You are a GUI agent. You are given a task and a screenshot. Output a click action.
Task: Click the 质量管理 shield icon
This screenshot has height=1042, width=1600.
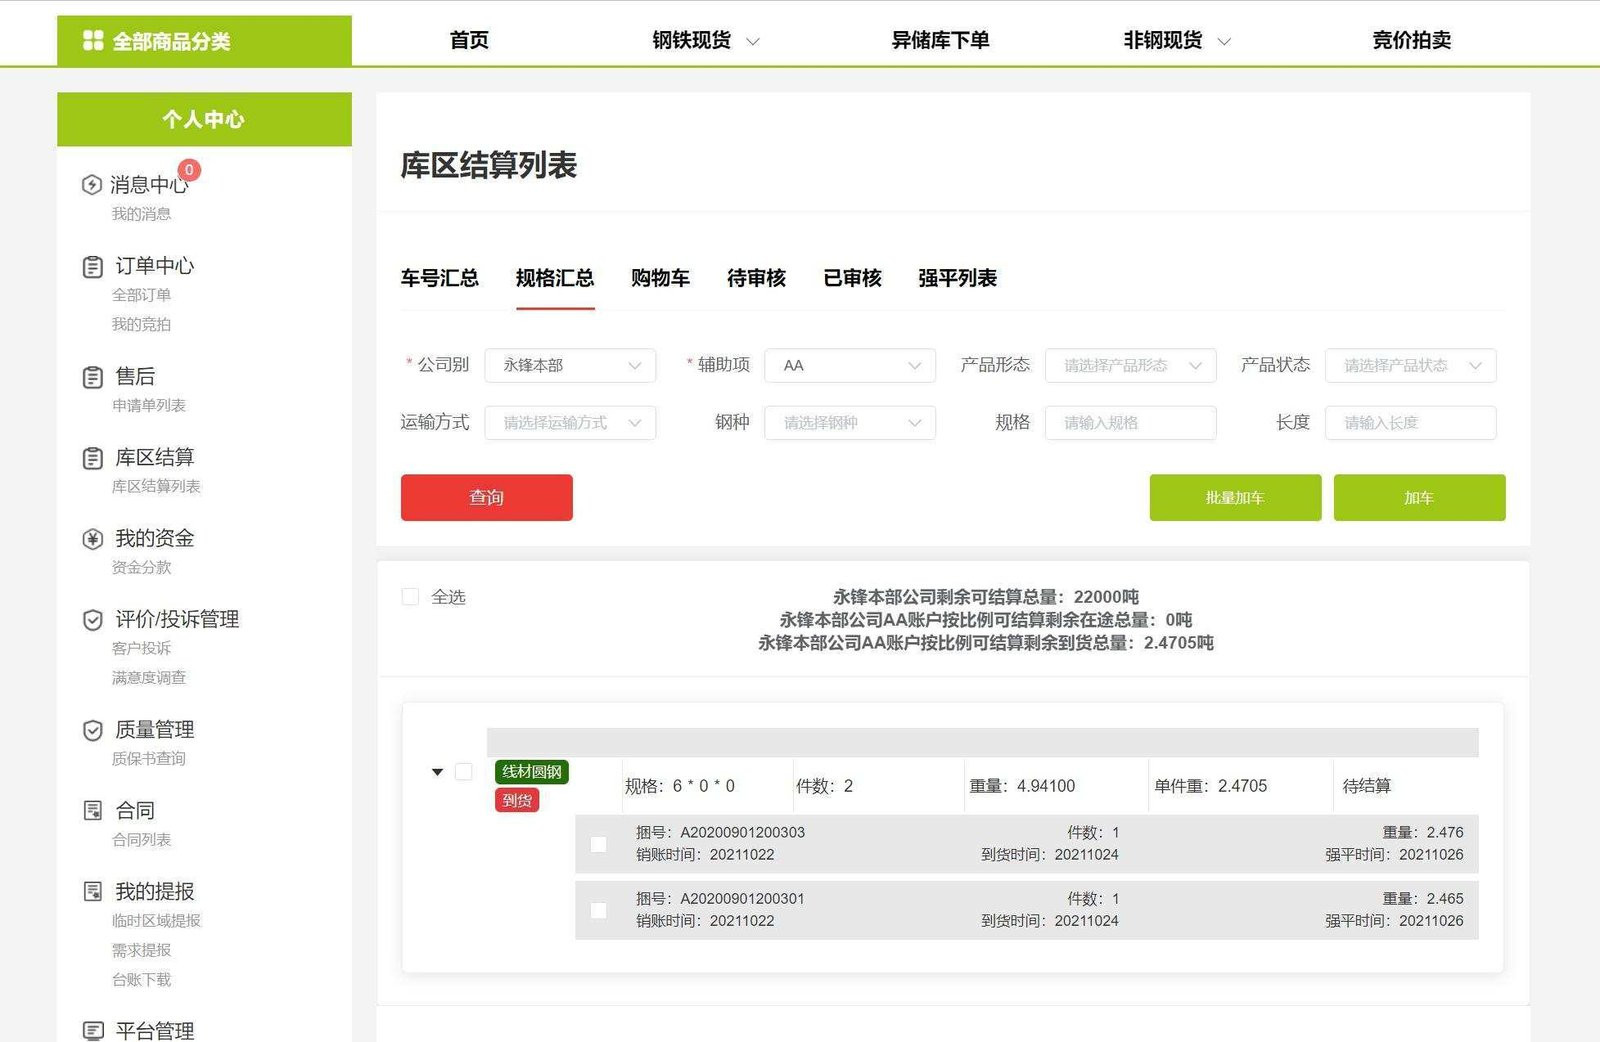coord(93,730)
